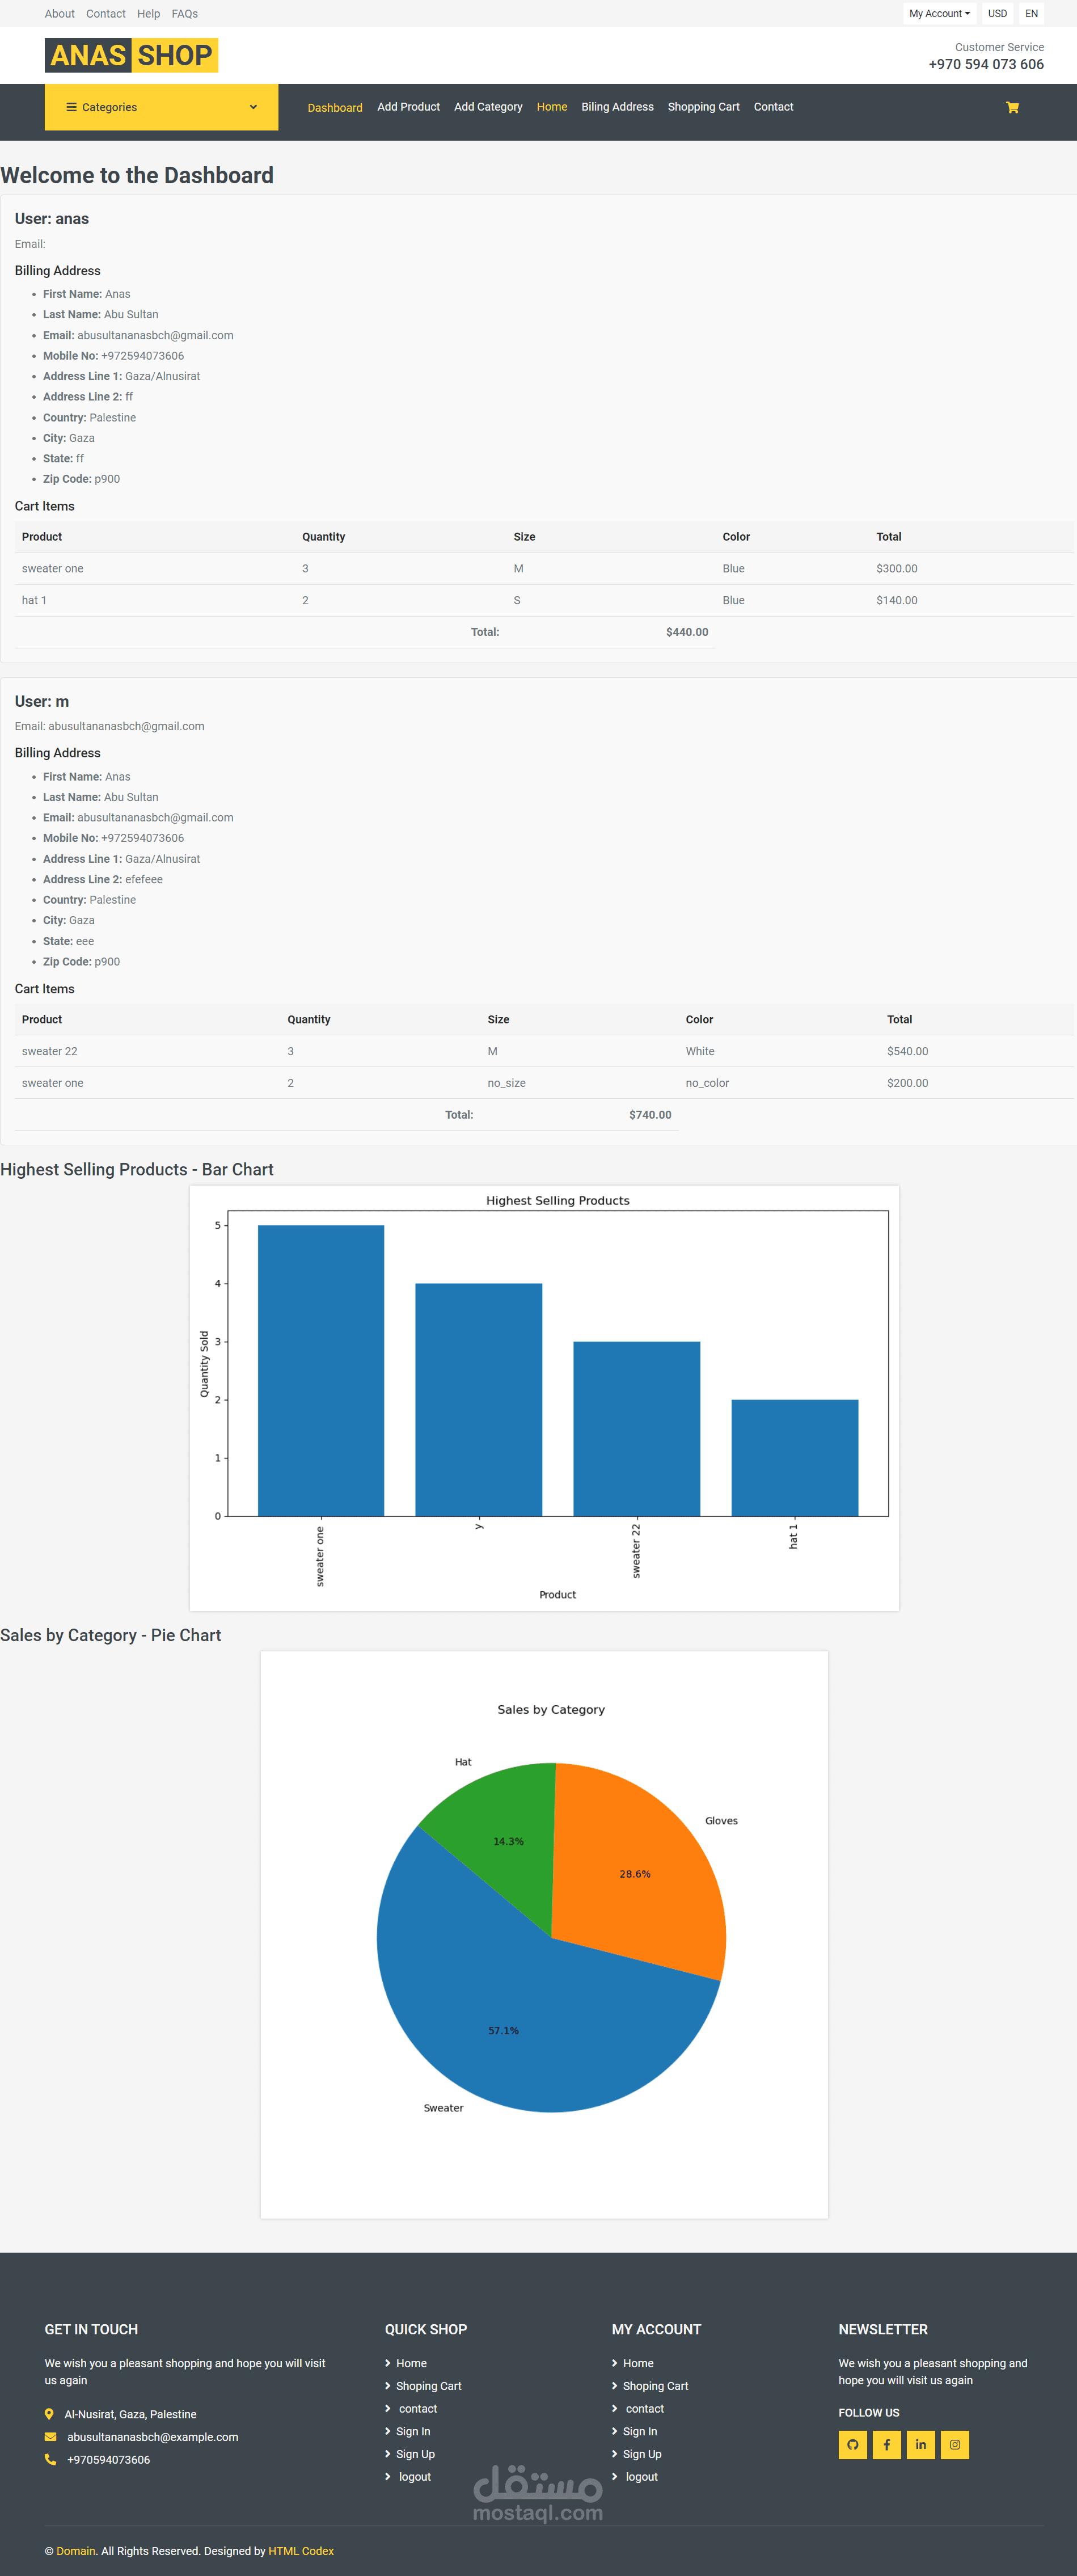The image size is (1077, 2576).
Task: Open the EN language selector
Action: pos(1031,14)
